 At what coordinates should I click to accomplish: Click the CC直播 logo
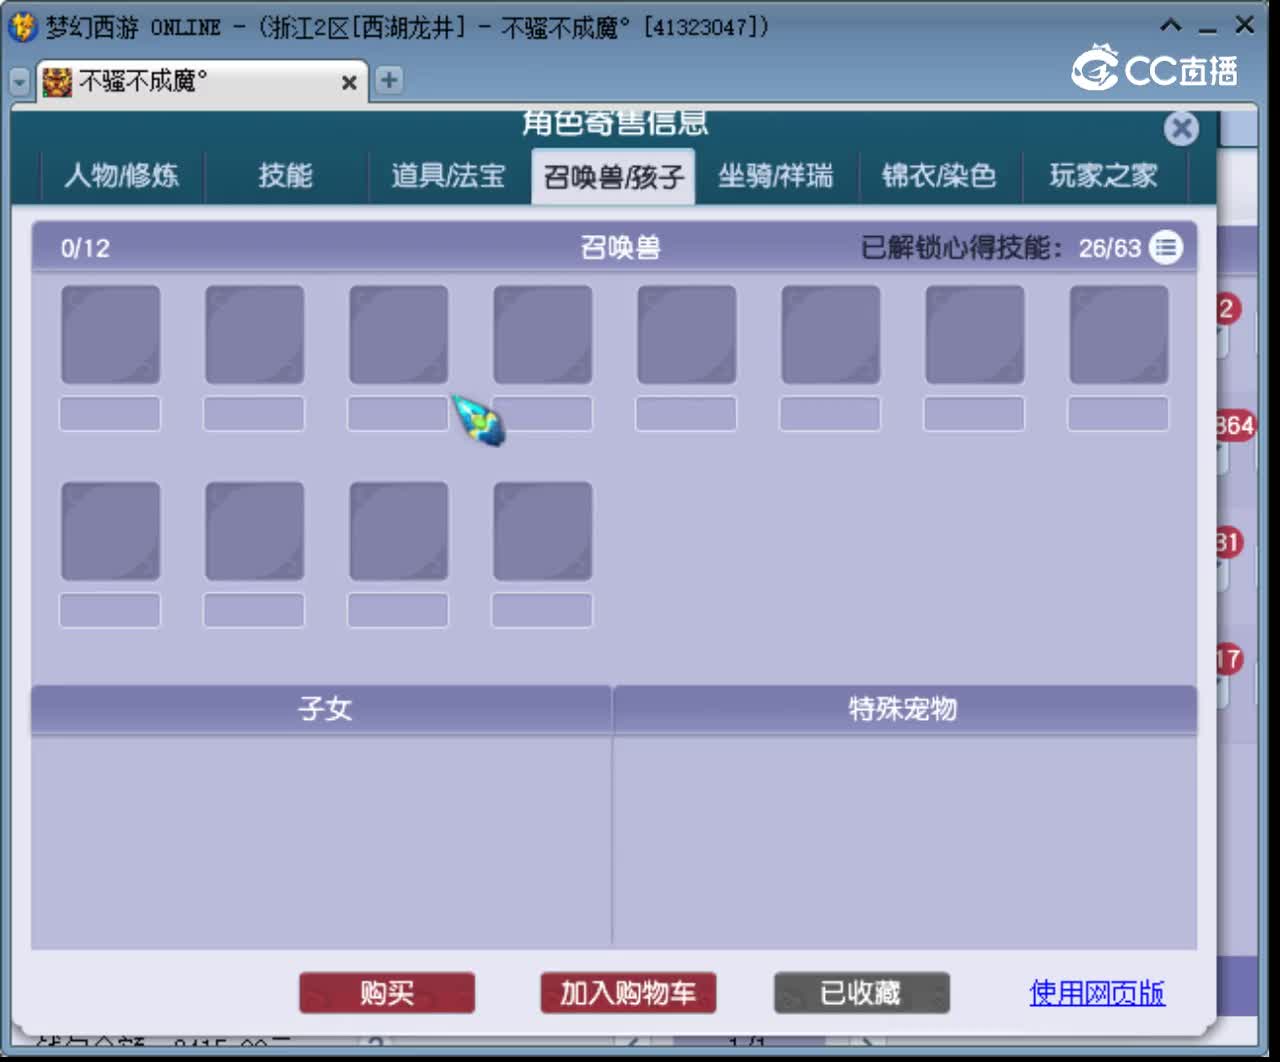1155,68
